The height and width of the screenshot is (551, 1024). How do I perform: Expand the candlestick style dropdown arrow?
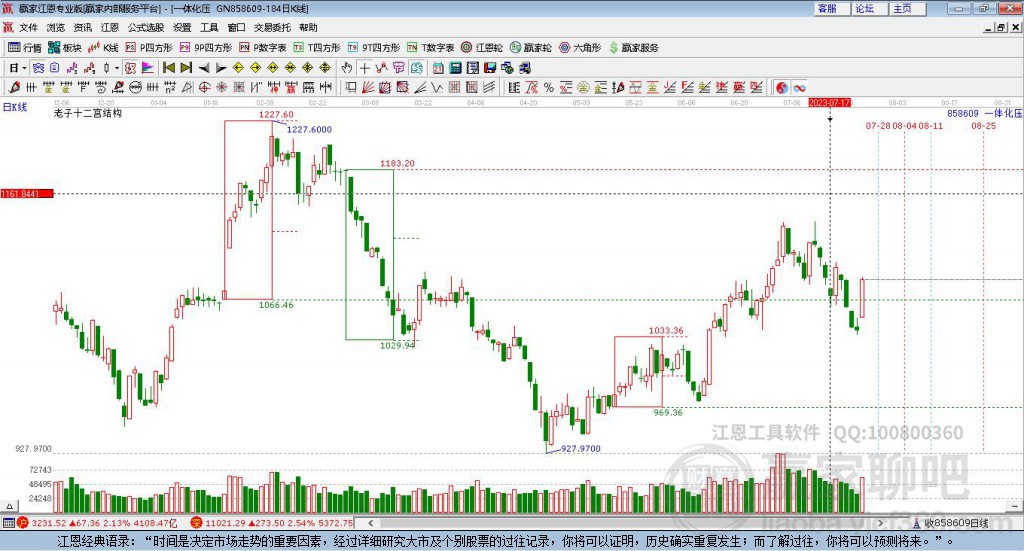tap(117, 68)
